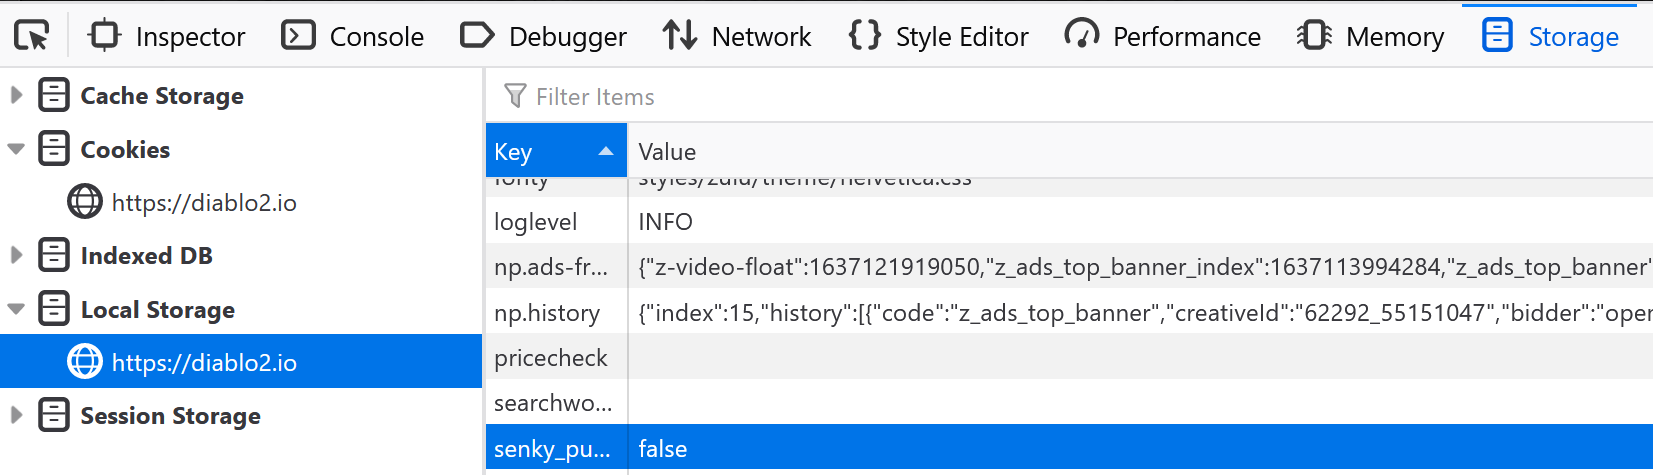
Task: Click the Storage tab icon
Action: tap(1497, 36)
